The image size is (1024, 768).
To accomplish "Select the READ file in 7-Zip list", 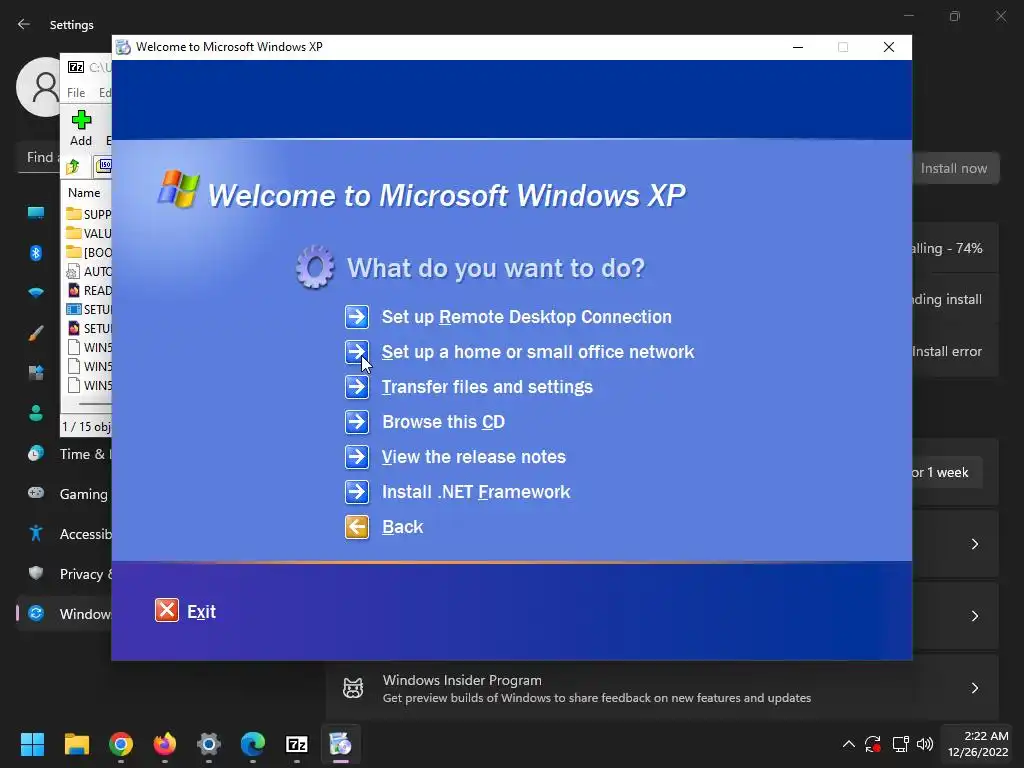I will [89, 290].
